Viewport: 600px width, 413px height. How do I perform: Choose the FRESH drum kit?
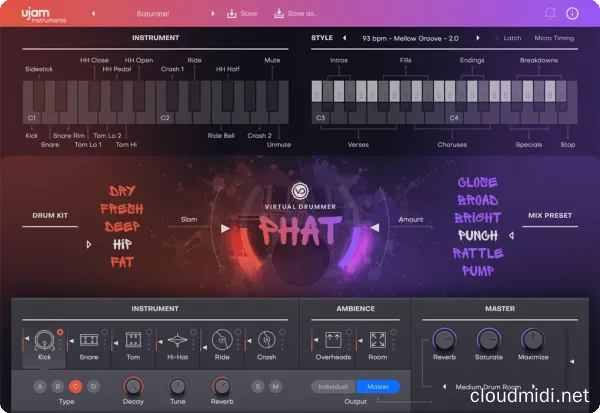pyautogui.click(x=122, y=209)
